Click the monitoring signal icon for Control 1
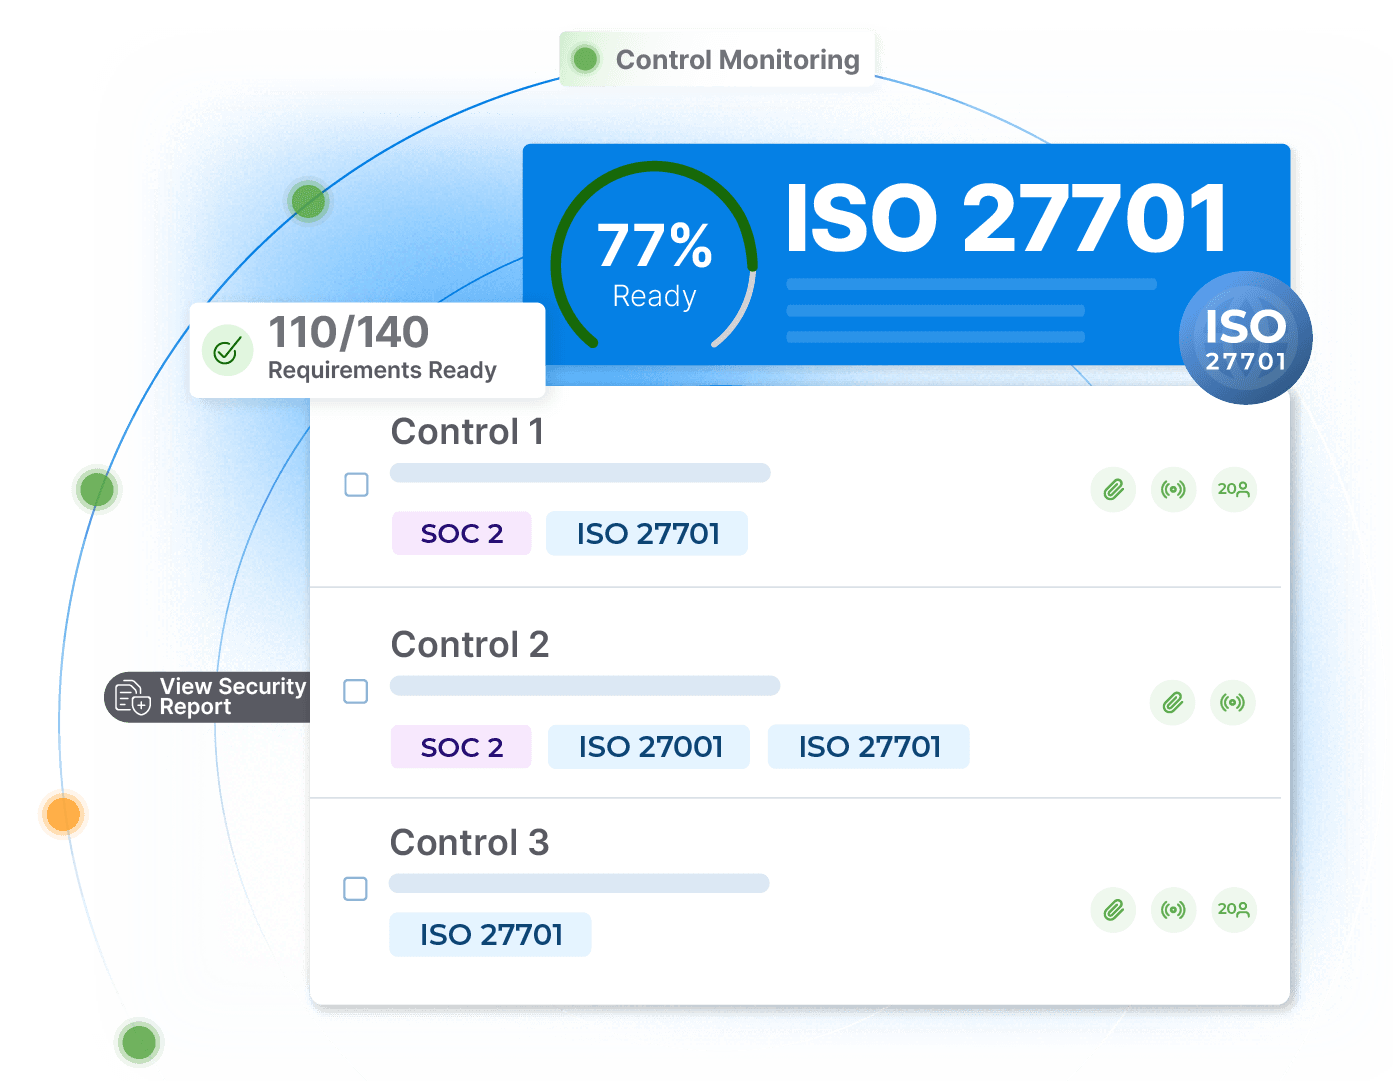Image resolution: width=1393 pixels, height=1081 pixels. click(1173, 490)
